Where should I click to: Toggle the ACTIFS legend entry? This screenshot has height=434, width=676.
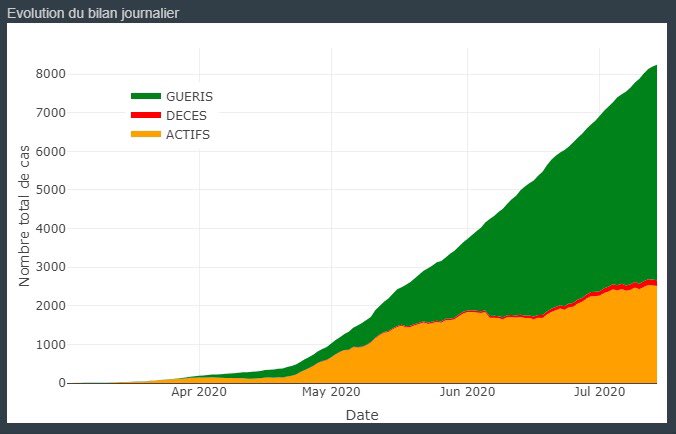[x=171, y=134]
